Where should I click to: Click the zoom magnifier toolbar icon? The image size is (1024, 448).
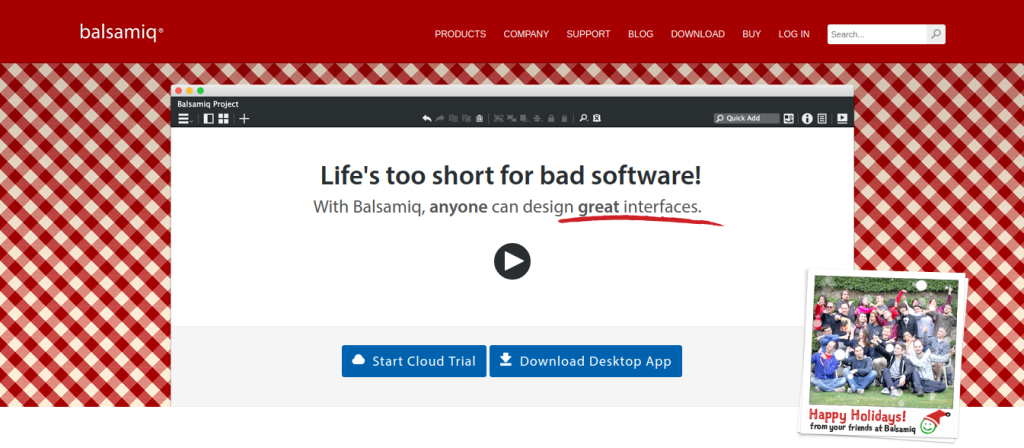click(584, 118)
